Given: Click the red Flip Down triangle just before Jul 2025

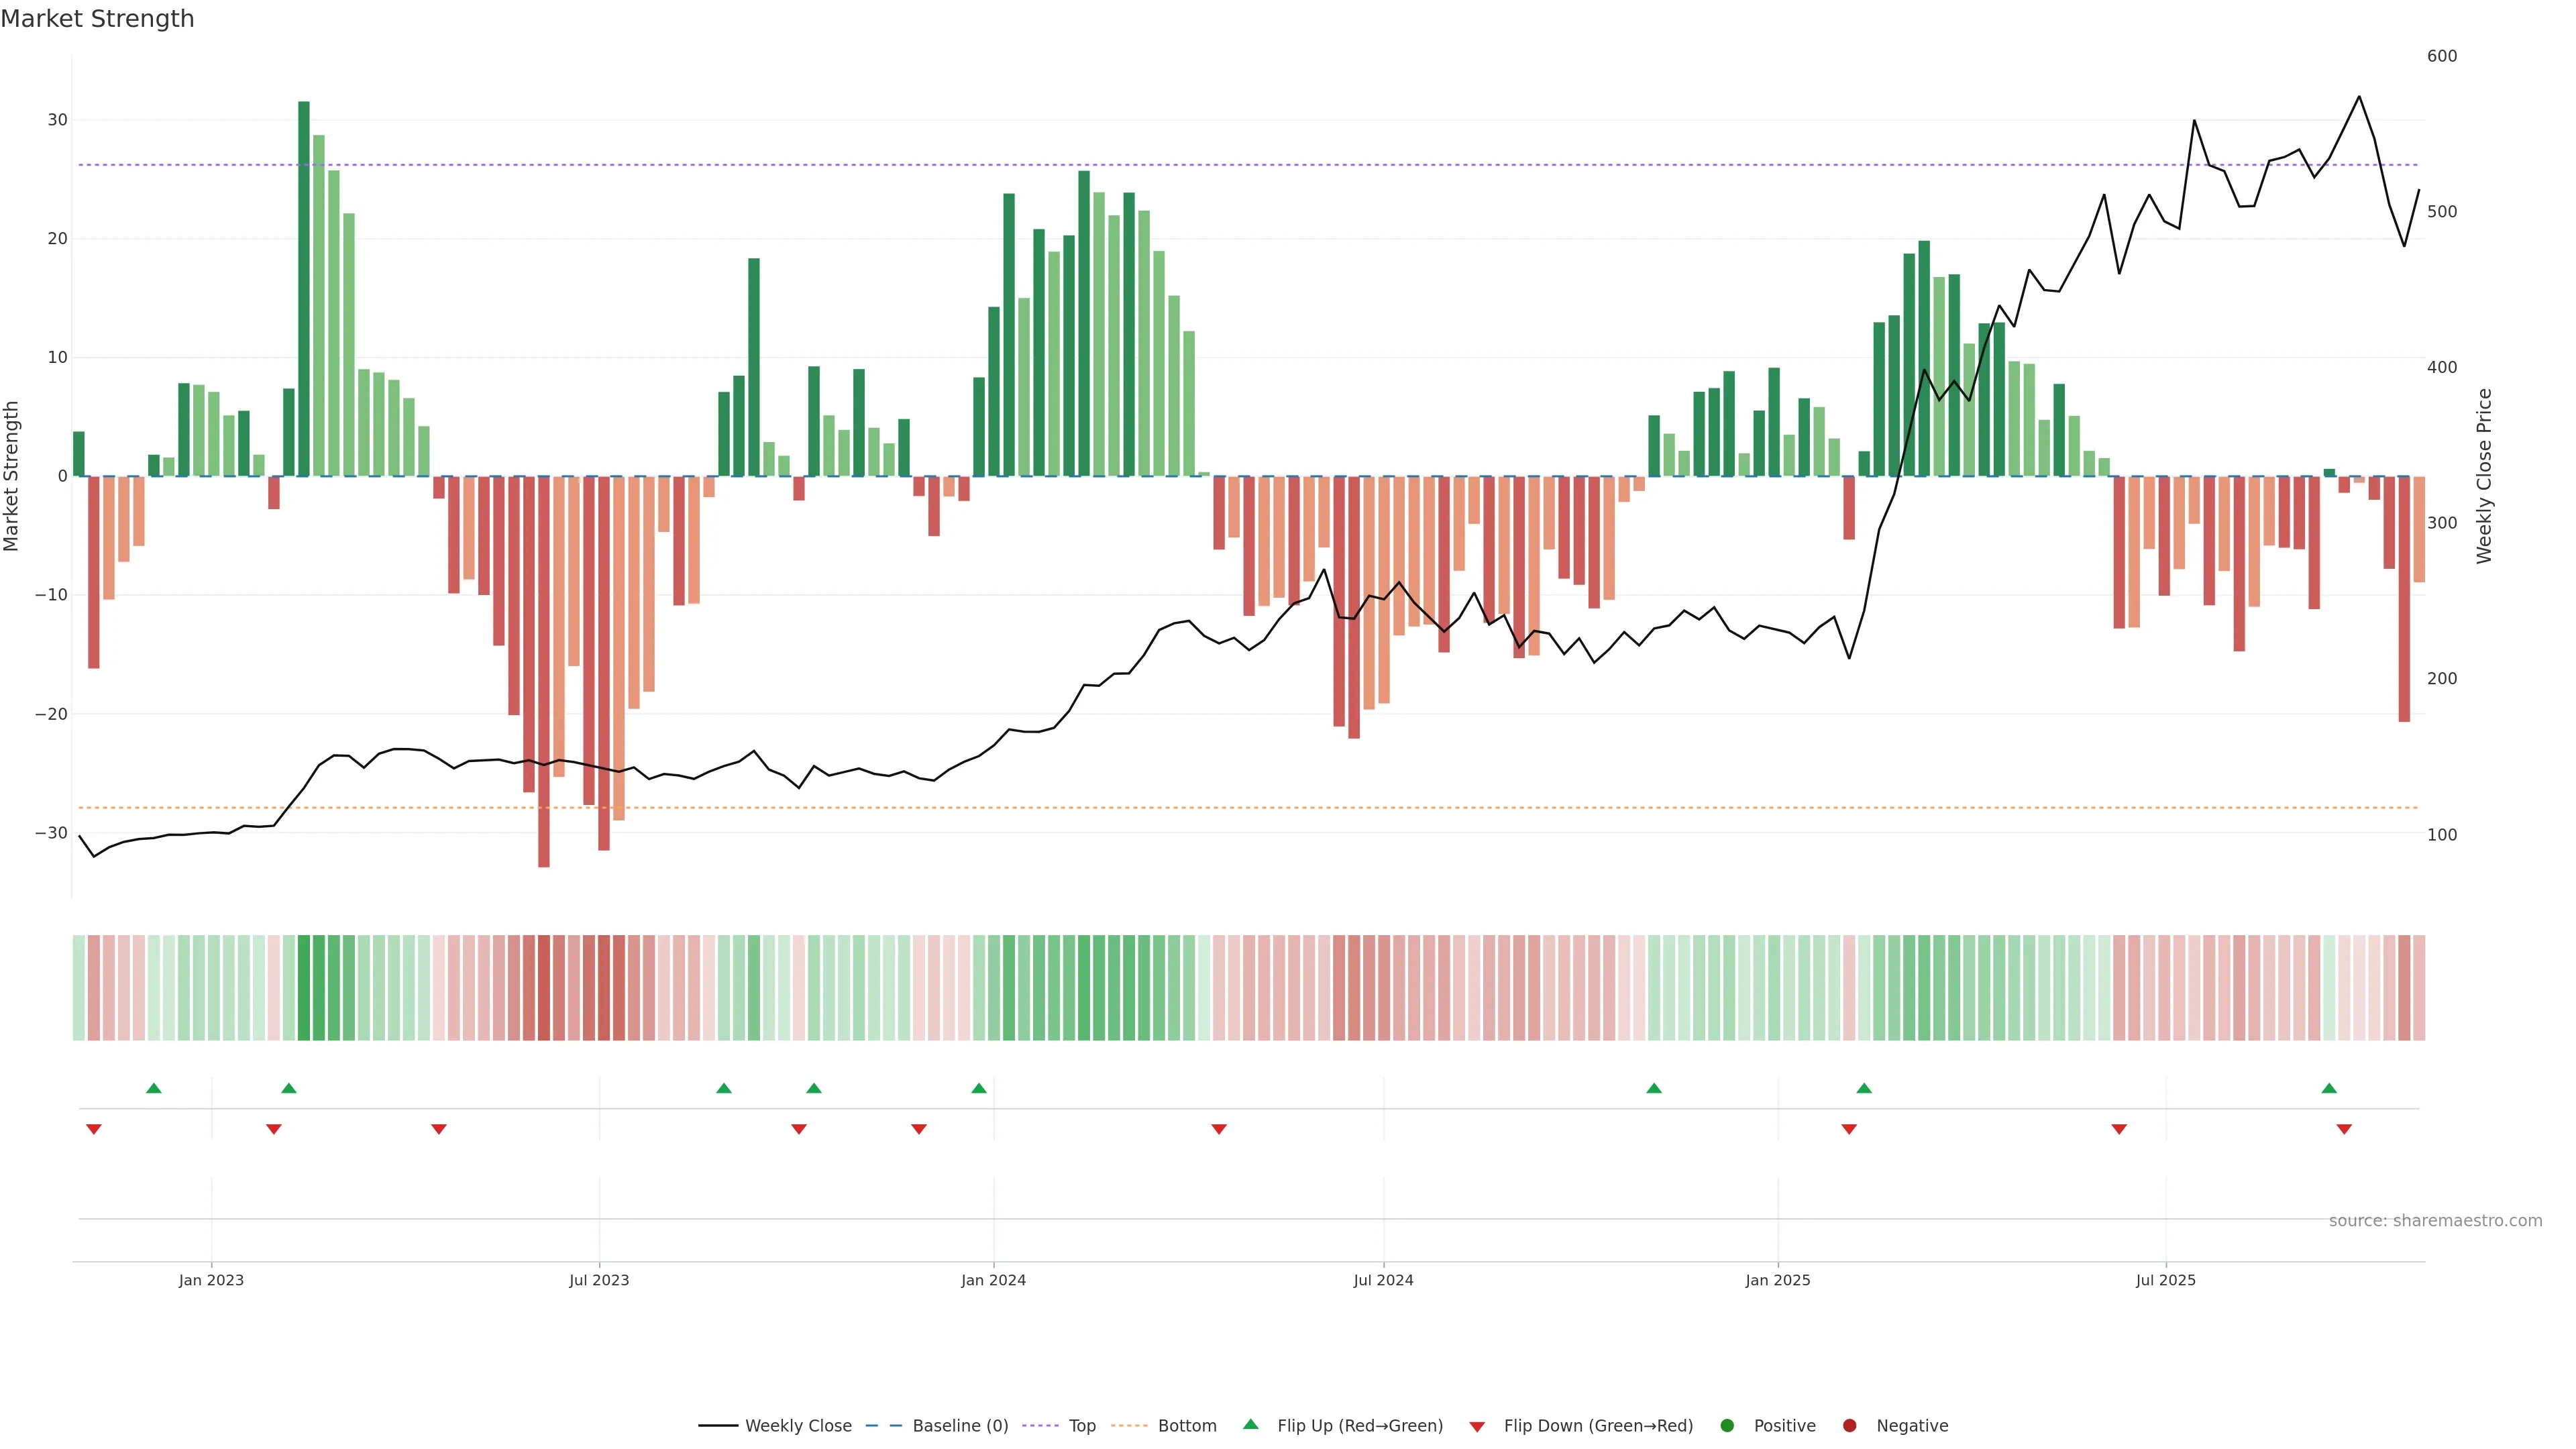Looking at the screenshot, I should pos(2119,1129).
